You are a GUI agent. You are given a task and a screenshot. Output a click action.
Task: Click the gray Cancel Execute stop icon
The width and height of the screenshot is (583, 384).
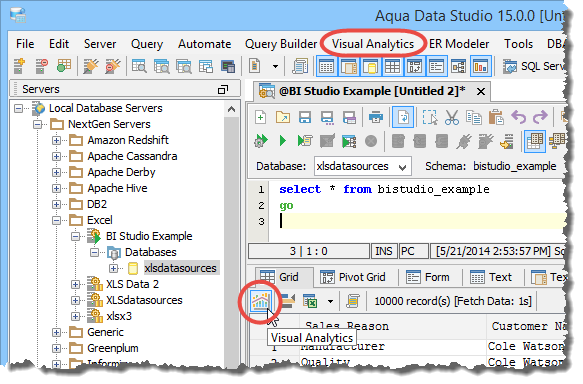pyautogui.click(x=371, y=141)
